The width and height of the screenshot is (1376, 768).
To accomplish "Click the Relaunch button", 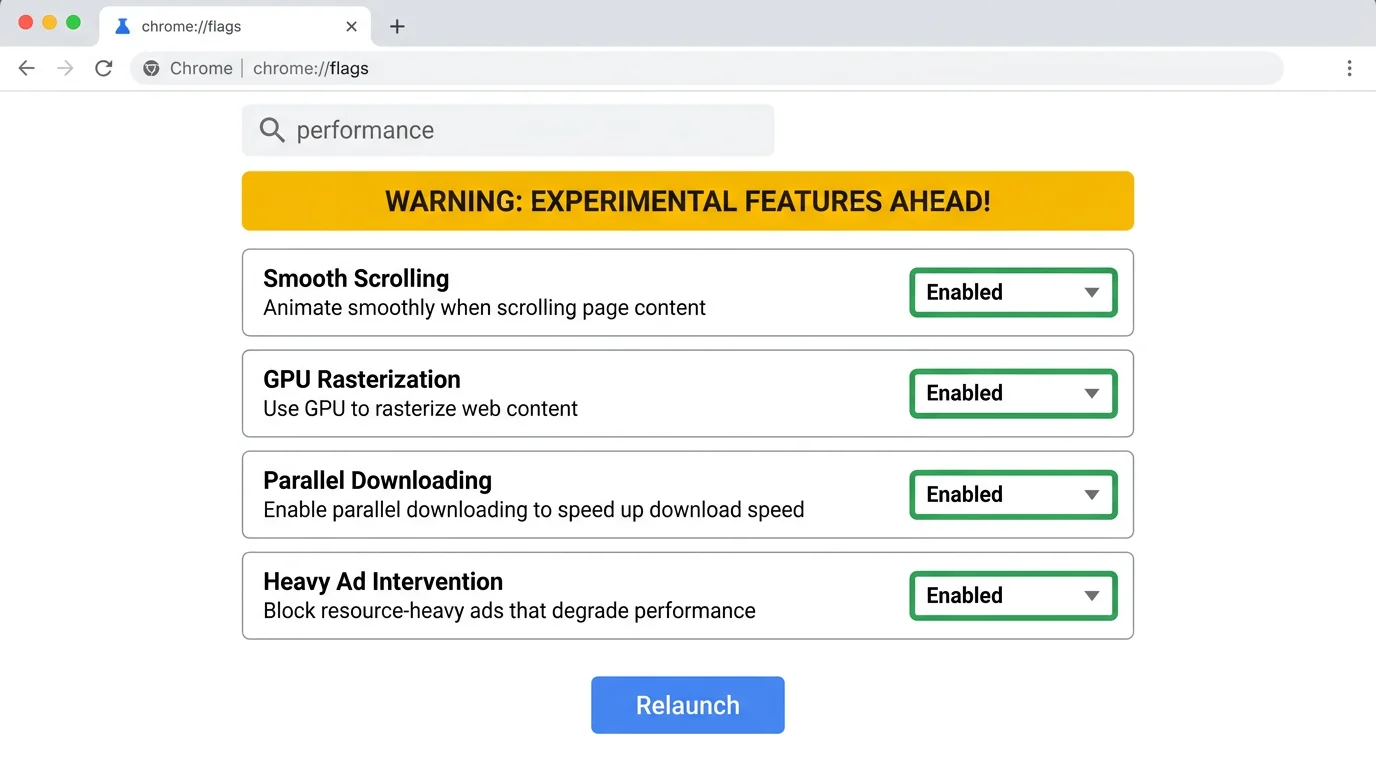I will pos(687,705).
